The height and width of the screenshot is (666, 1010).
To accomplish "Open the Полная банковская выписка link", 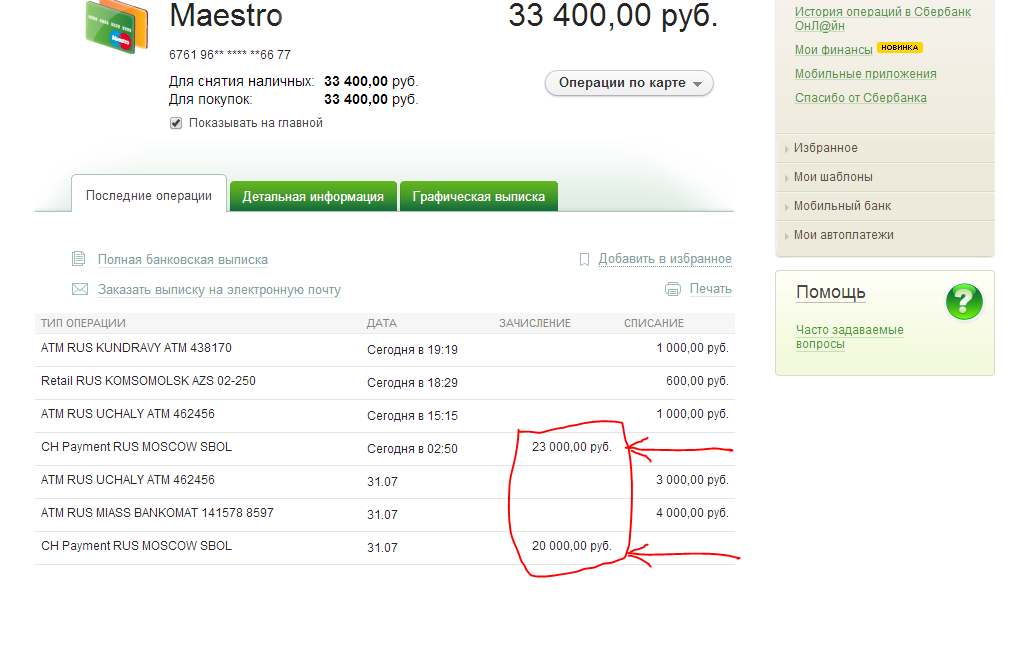I will (182, 260).
